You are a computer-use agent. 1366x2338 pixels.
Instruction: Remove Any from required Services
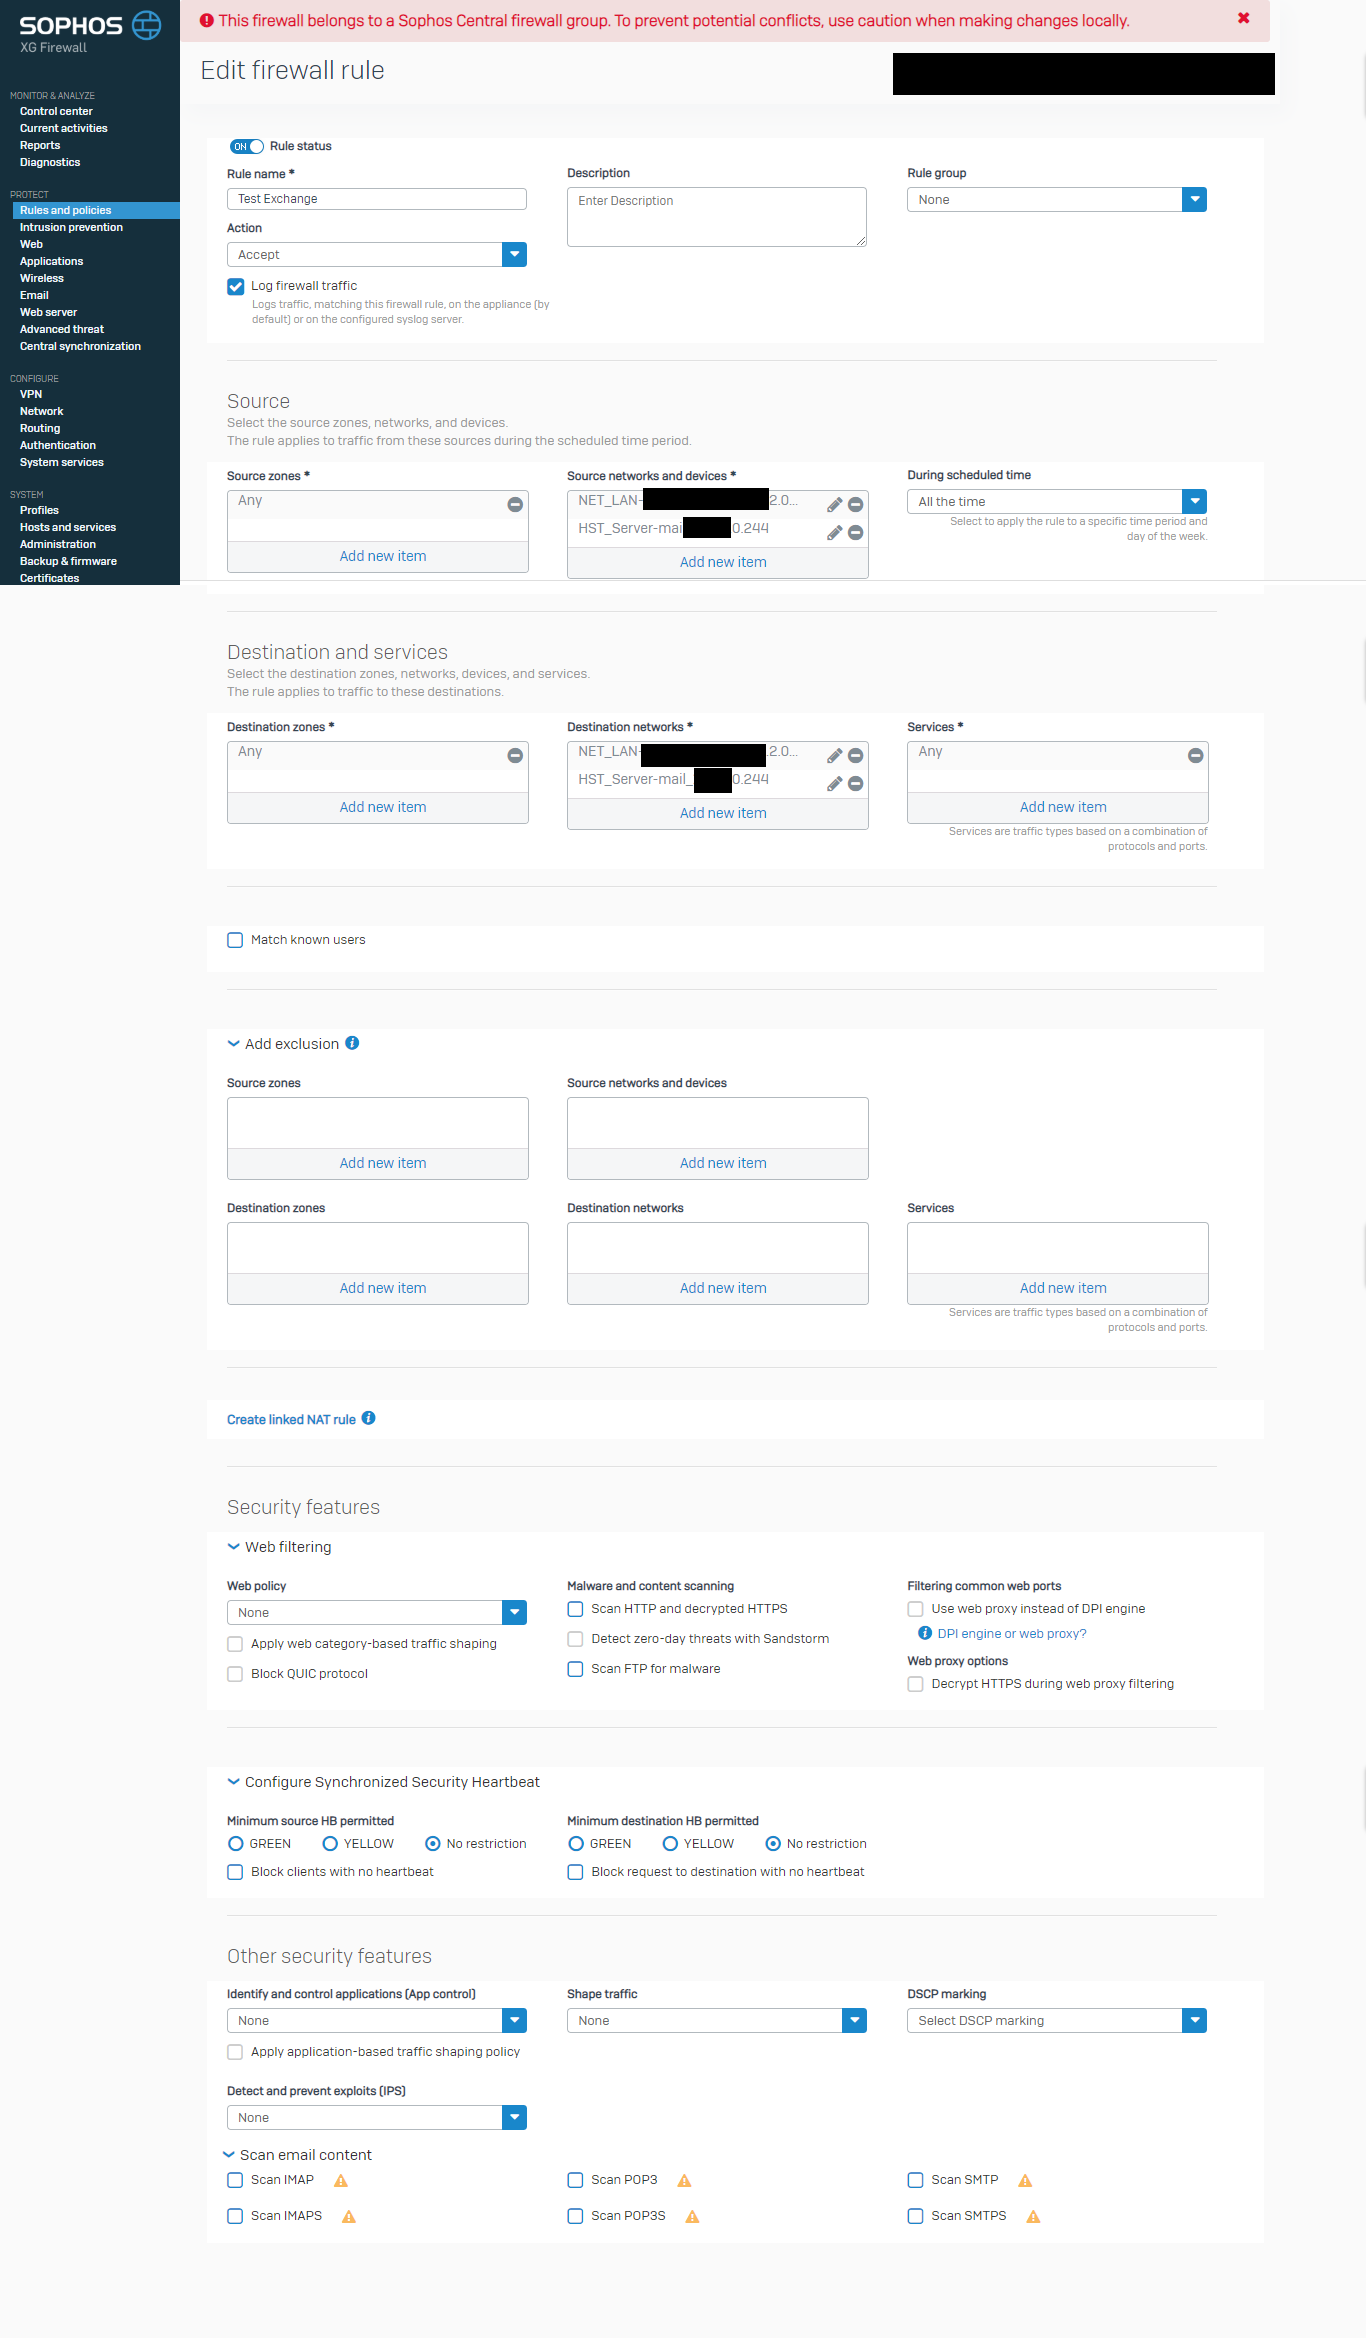point(1195,756)
